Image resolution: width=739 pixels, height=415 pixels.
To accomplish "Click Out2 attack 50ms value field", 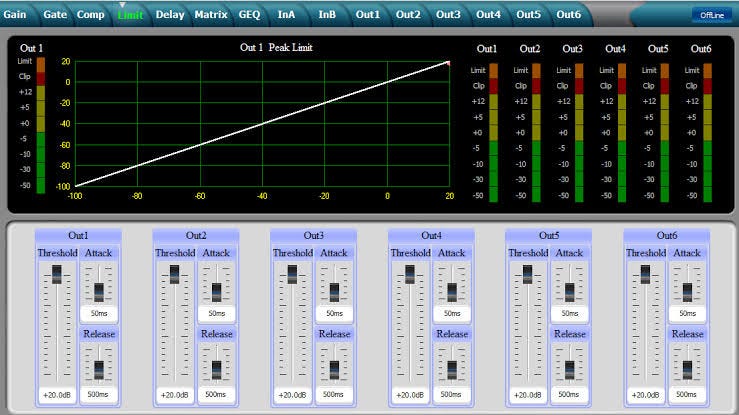I will tap(216, 313).
